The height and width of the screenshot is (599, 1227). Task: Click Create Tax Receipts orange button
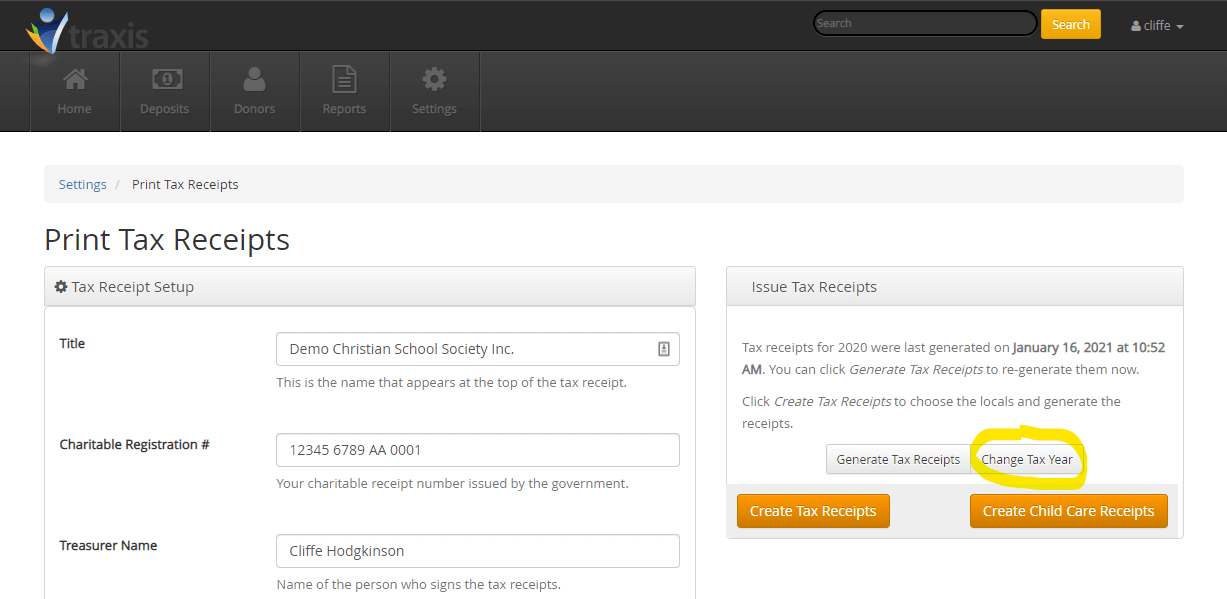coord(813,511)
